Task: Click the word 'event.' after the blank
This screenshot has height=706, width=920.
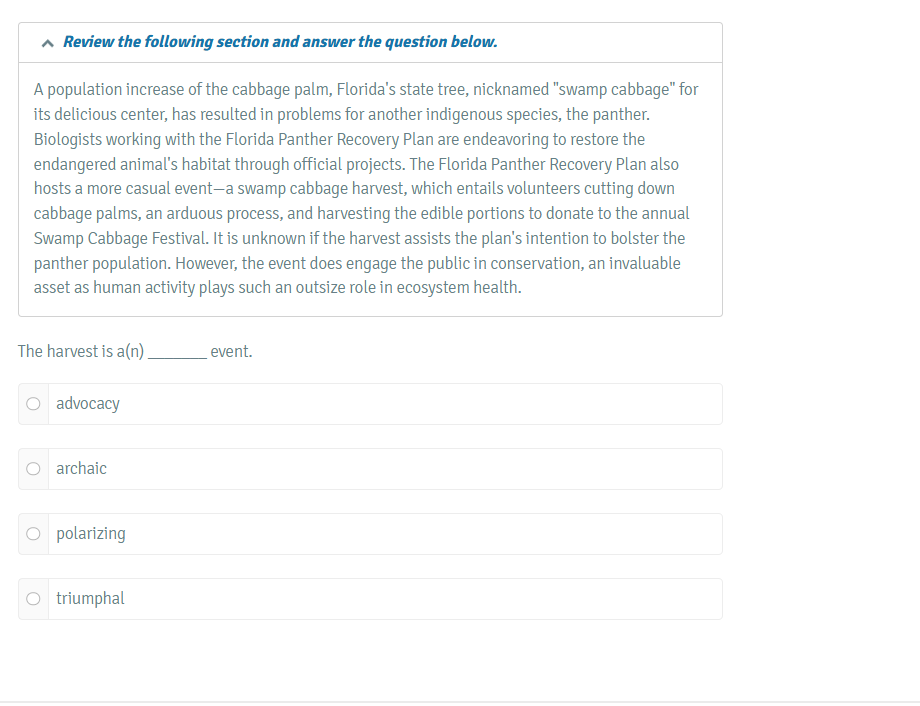Action: 231,352
